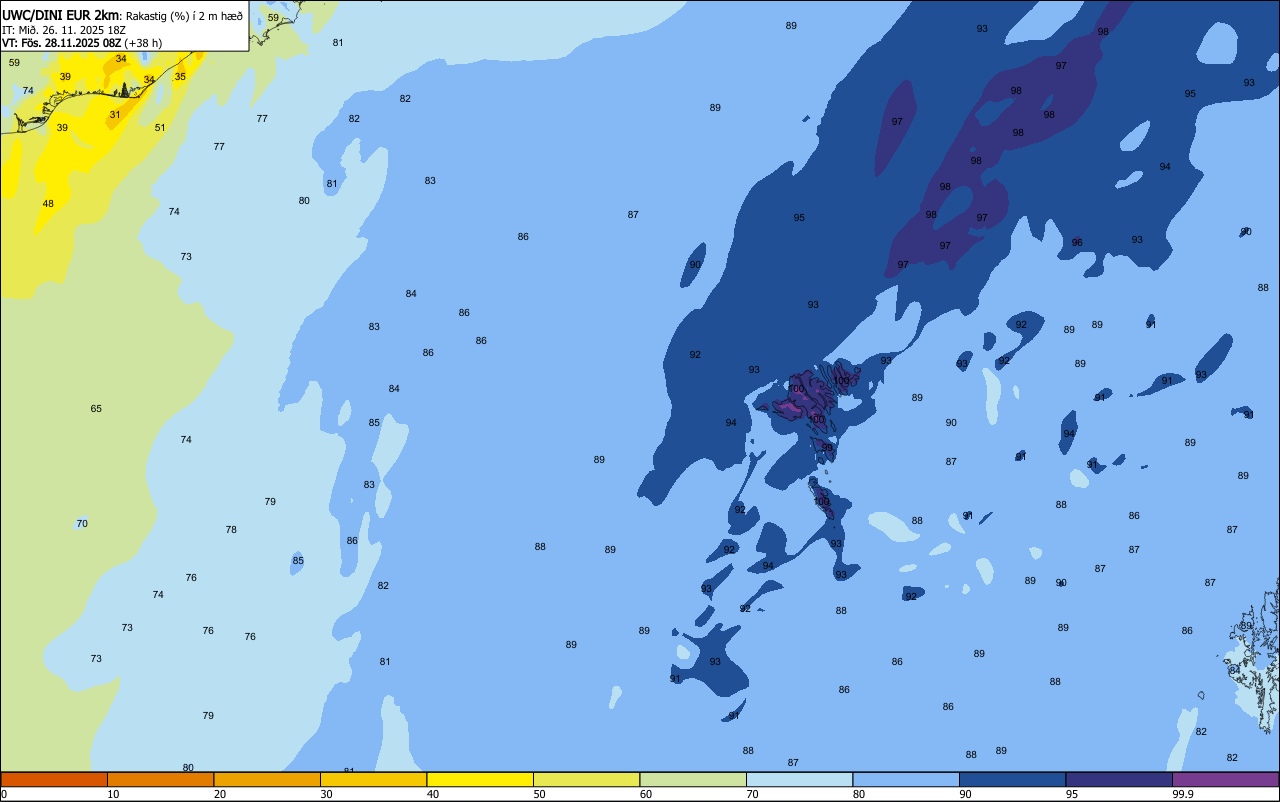1280x802 pixels.
Task: Click the '96' humidity value on the map
Action: coord(1077,243)
